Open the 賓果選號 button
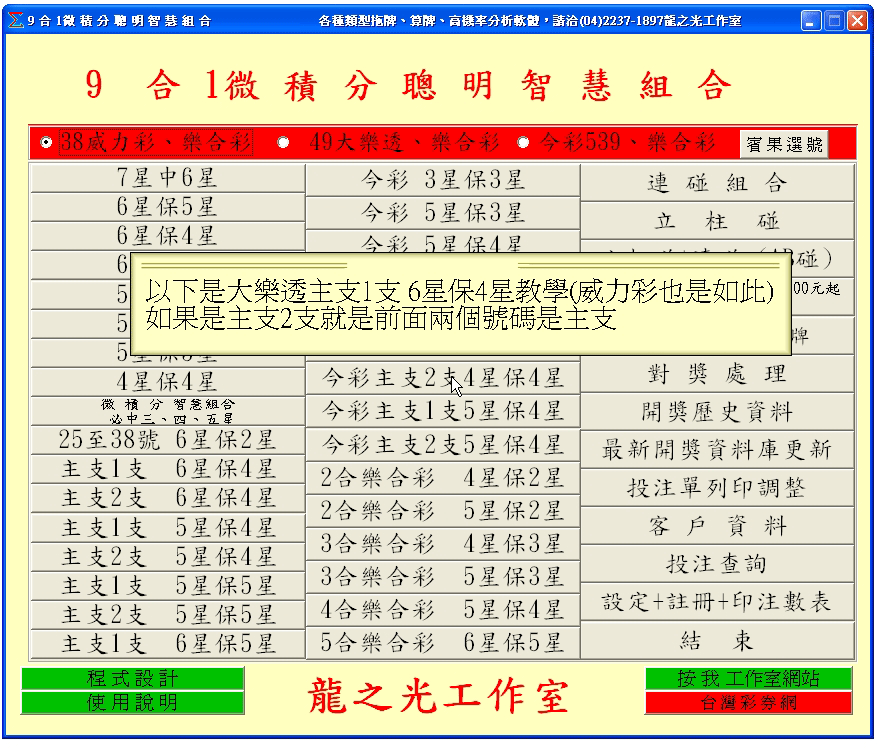 tap(784, 144)
